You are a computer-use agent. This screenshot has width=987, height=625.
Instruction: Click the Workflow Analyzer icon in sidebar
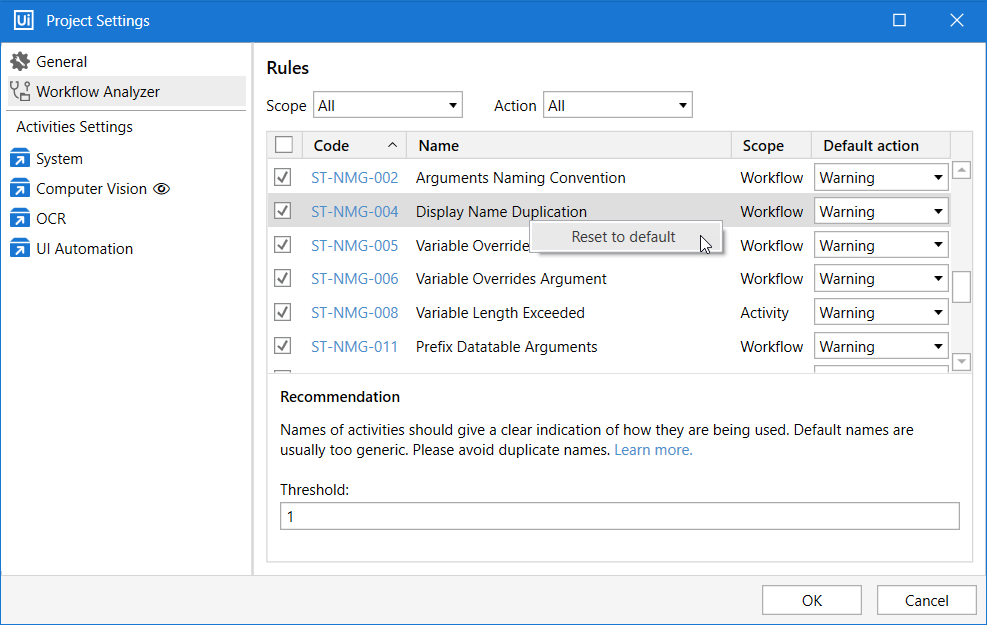(x=20, y=92)
